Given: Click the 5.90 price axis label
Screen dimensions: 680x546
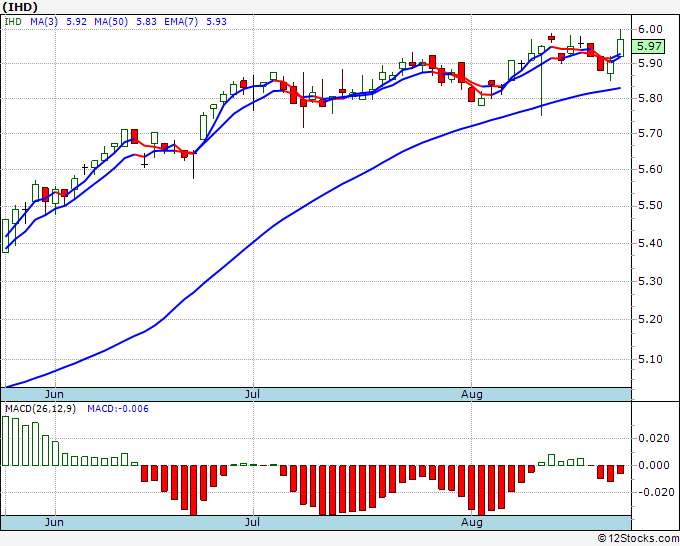Looking at the screenshot, I should [x=650, y=63].
